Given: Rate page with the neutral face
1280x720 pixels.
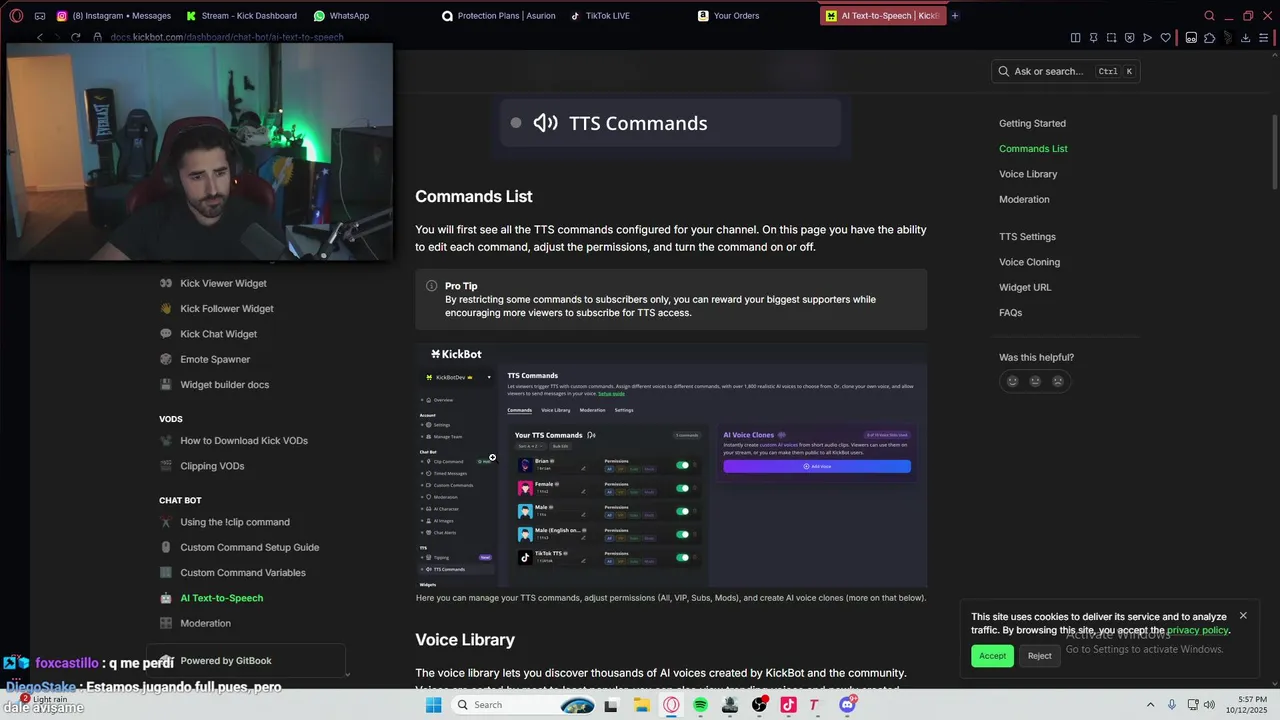Looking at the screenshot, I should (x=1035, y=381).
